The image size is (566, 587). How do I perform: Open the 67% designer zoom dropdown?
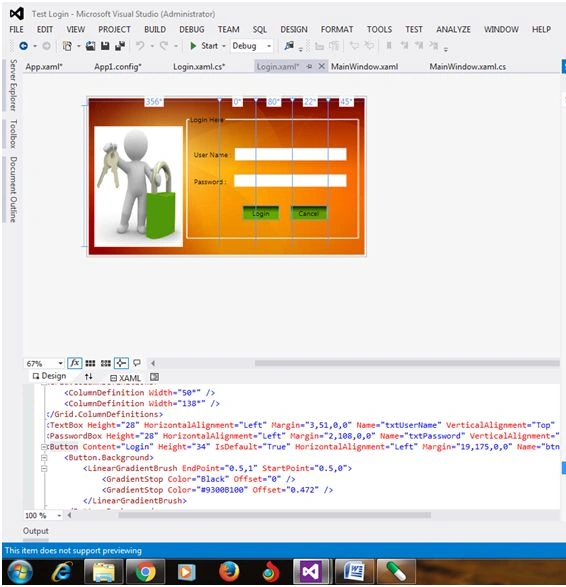(44, 364)
